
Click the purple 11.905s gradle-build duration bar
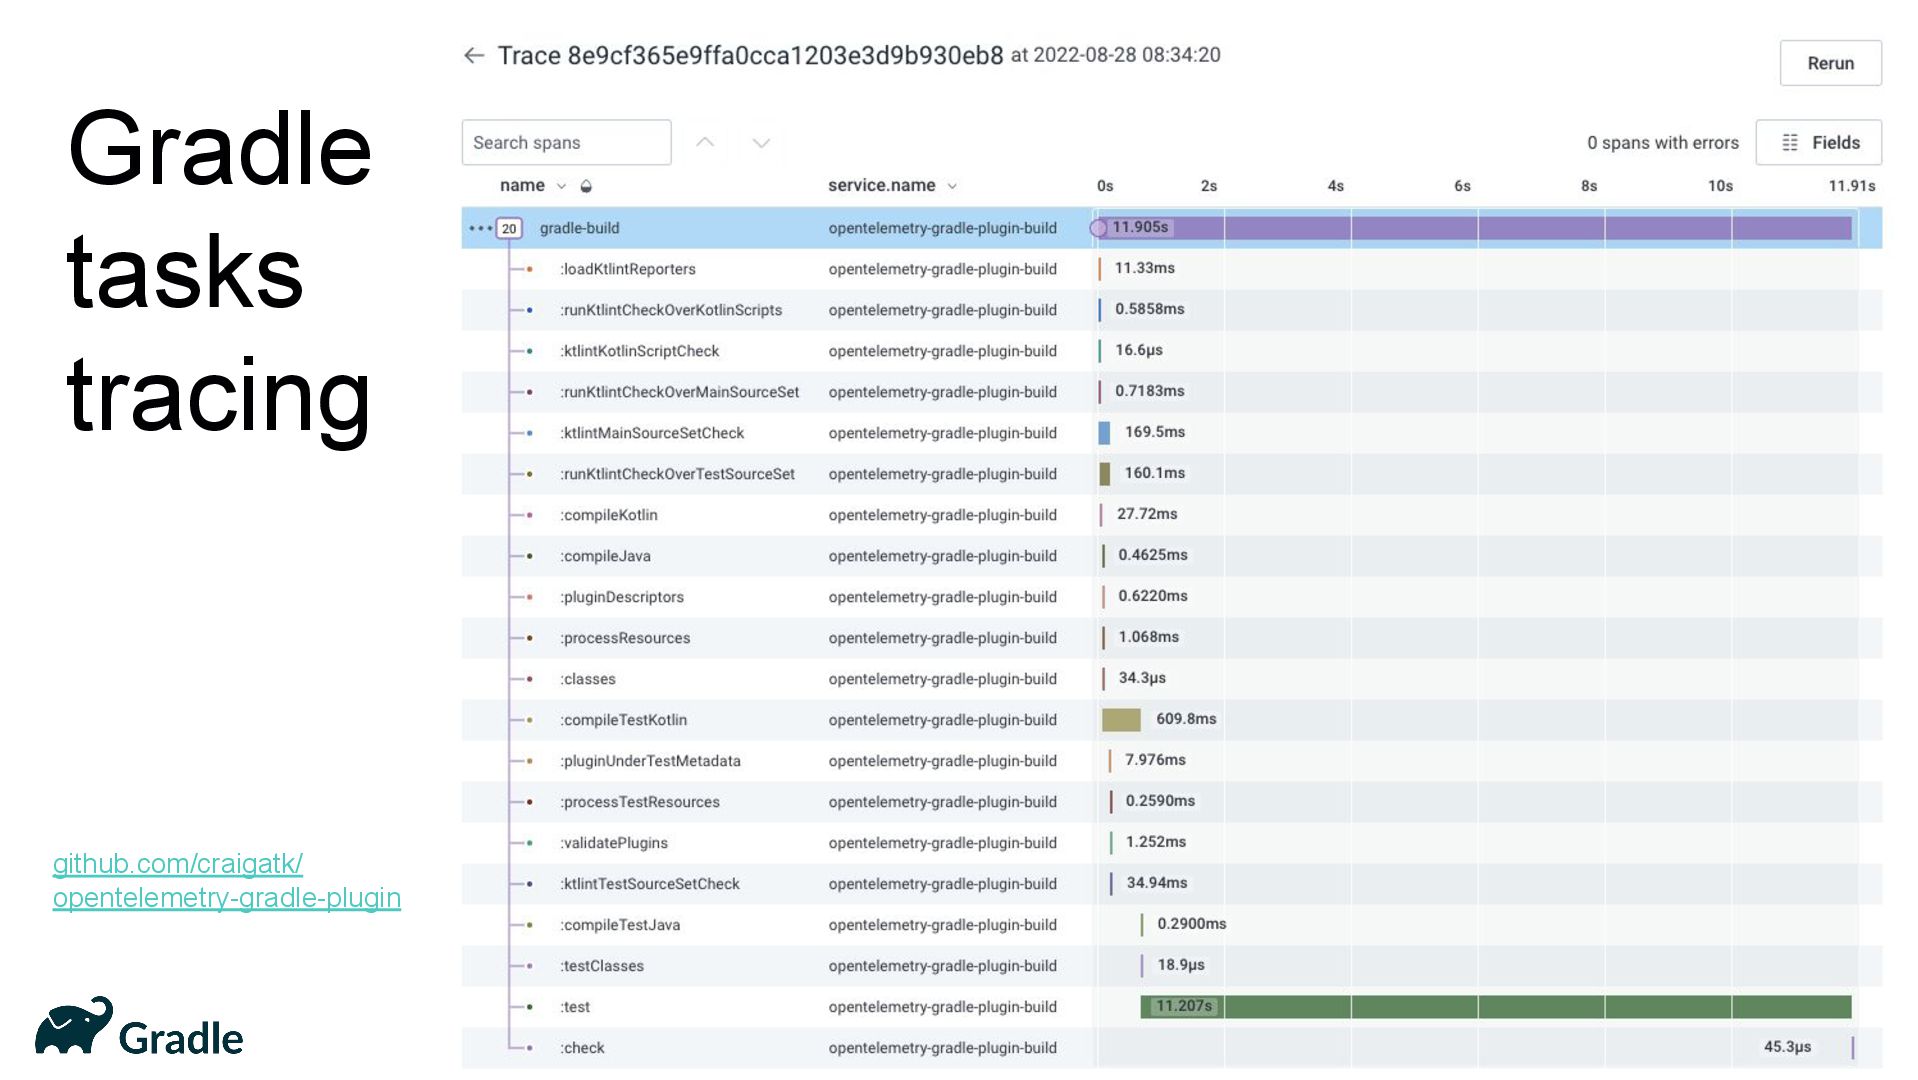tap(1475, 228)
